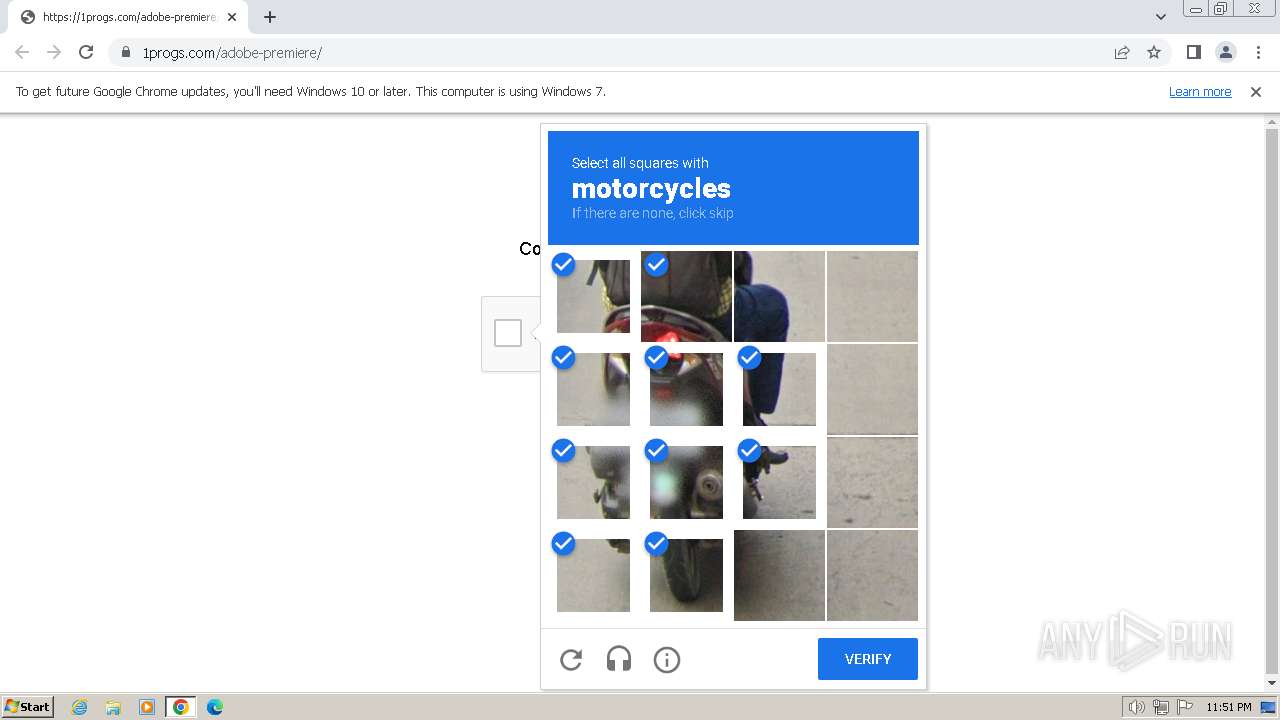The image size is (1280, 720).
Task: Open captcha help info icon
Action: [x=667, y=659]
